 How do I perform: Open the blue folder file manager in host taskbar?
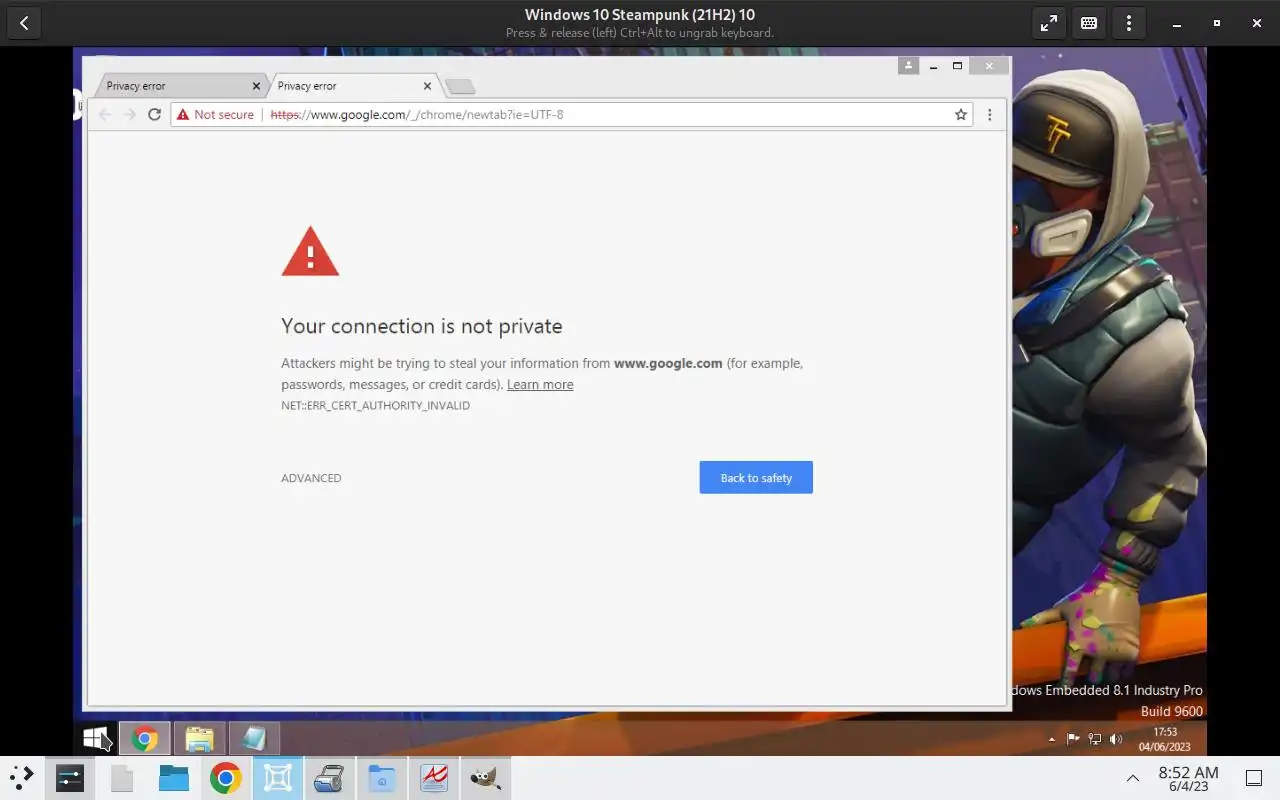pyautogui.click(x=174, y=777)
